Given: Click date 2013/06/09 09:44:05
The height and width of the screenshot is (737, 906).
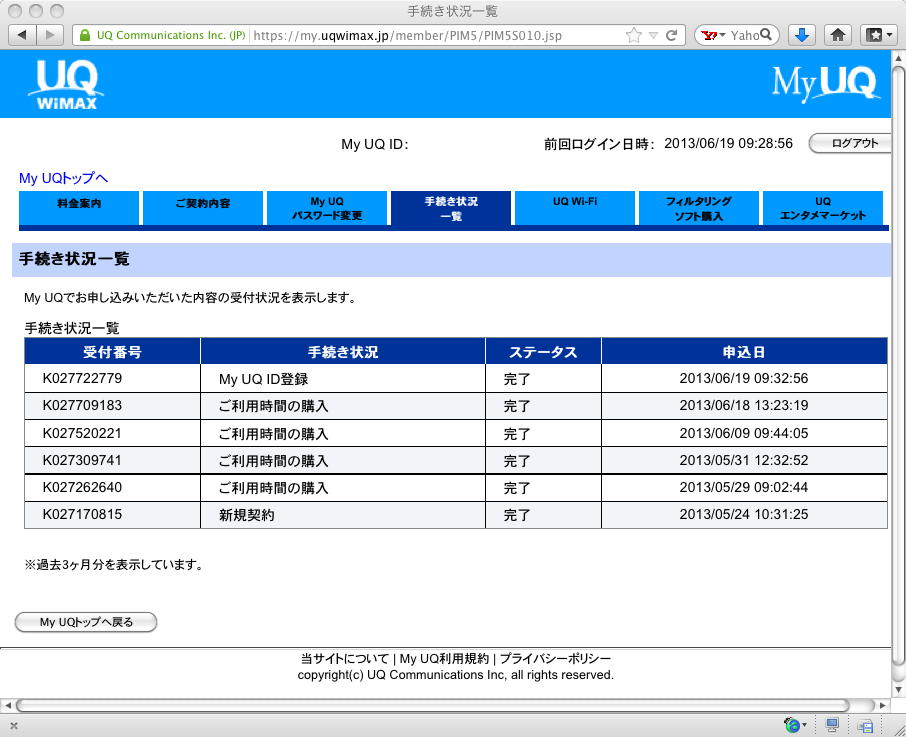Looking at the screenshot, I should (744, 433).
